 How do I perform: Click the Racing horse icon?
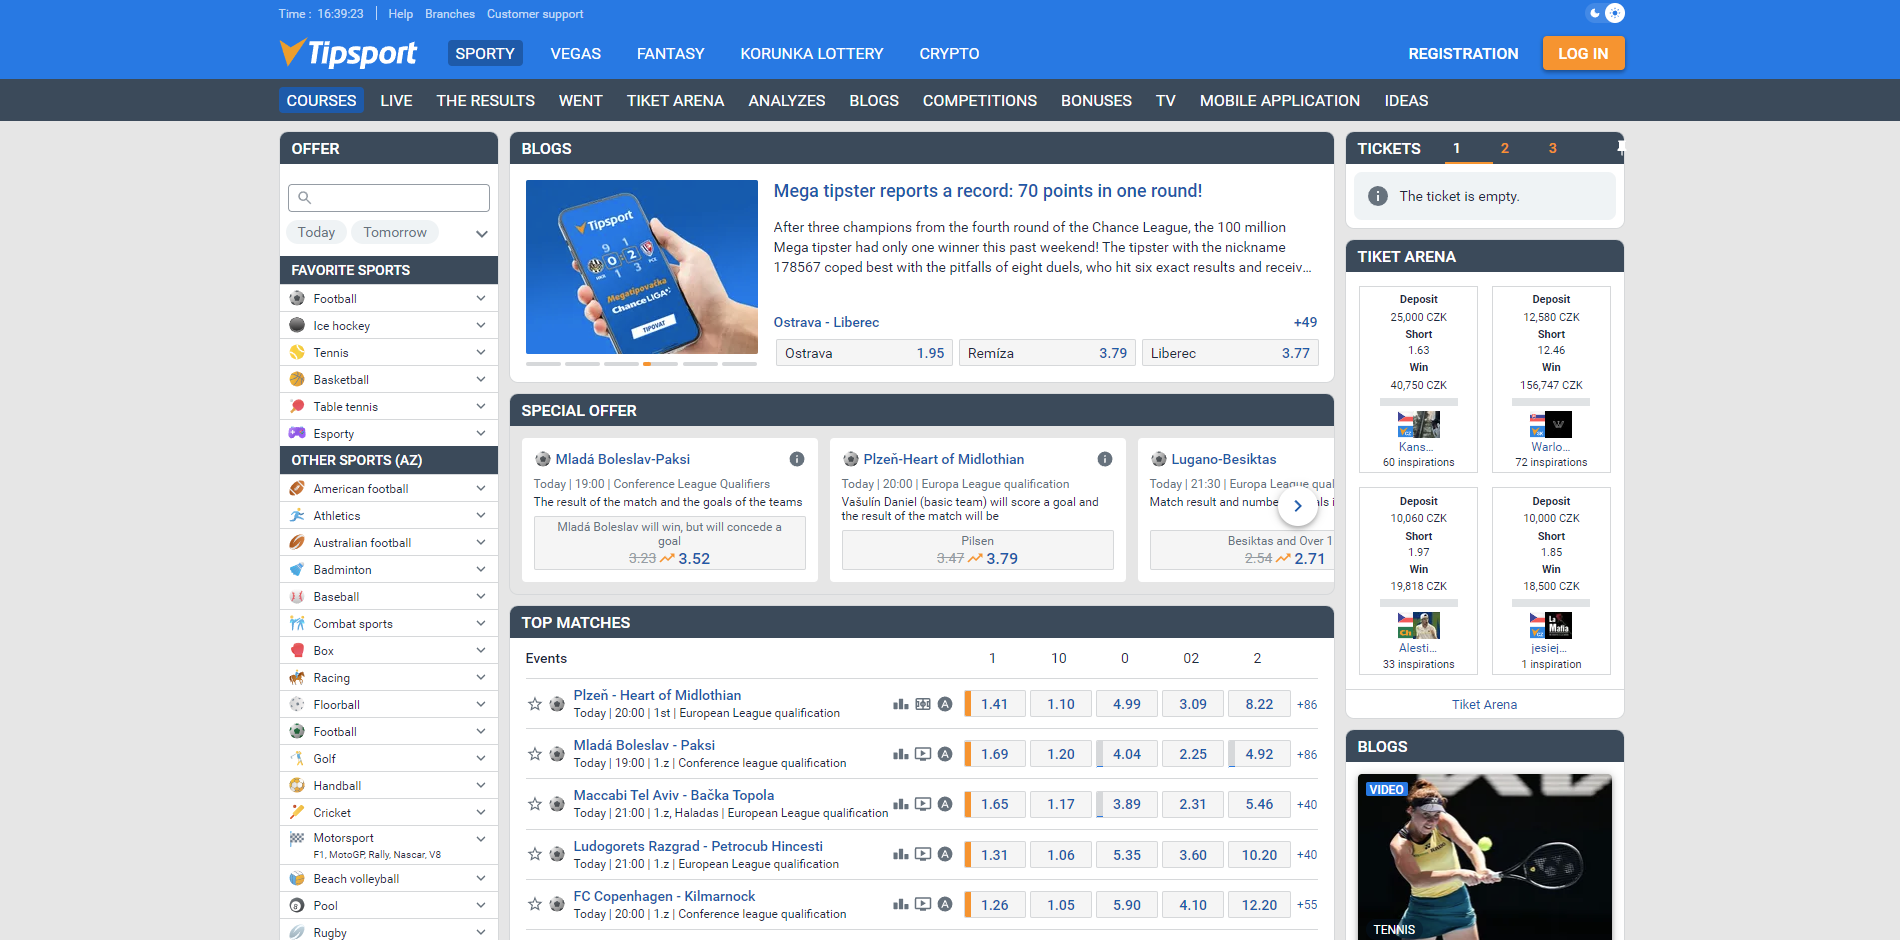tap(297, 677)
